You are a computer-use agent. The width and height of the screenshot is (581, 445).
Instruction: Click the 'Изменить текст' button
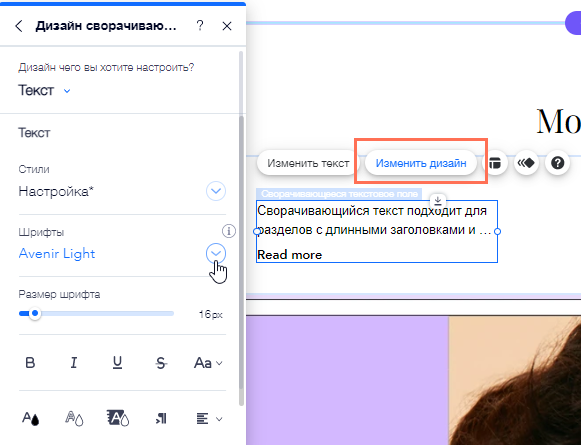pos(308,163)
